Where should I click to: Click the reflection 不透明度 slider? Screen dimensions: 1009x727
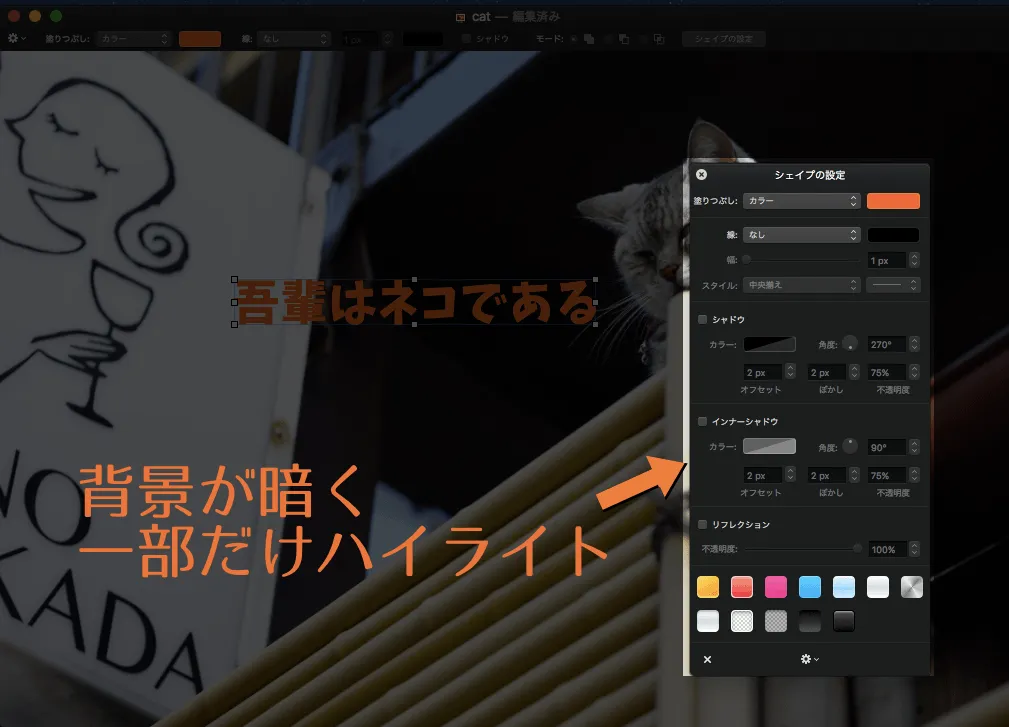point(801,549)
